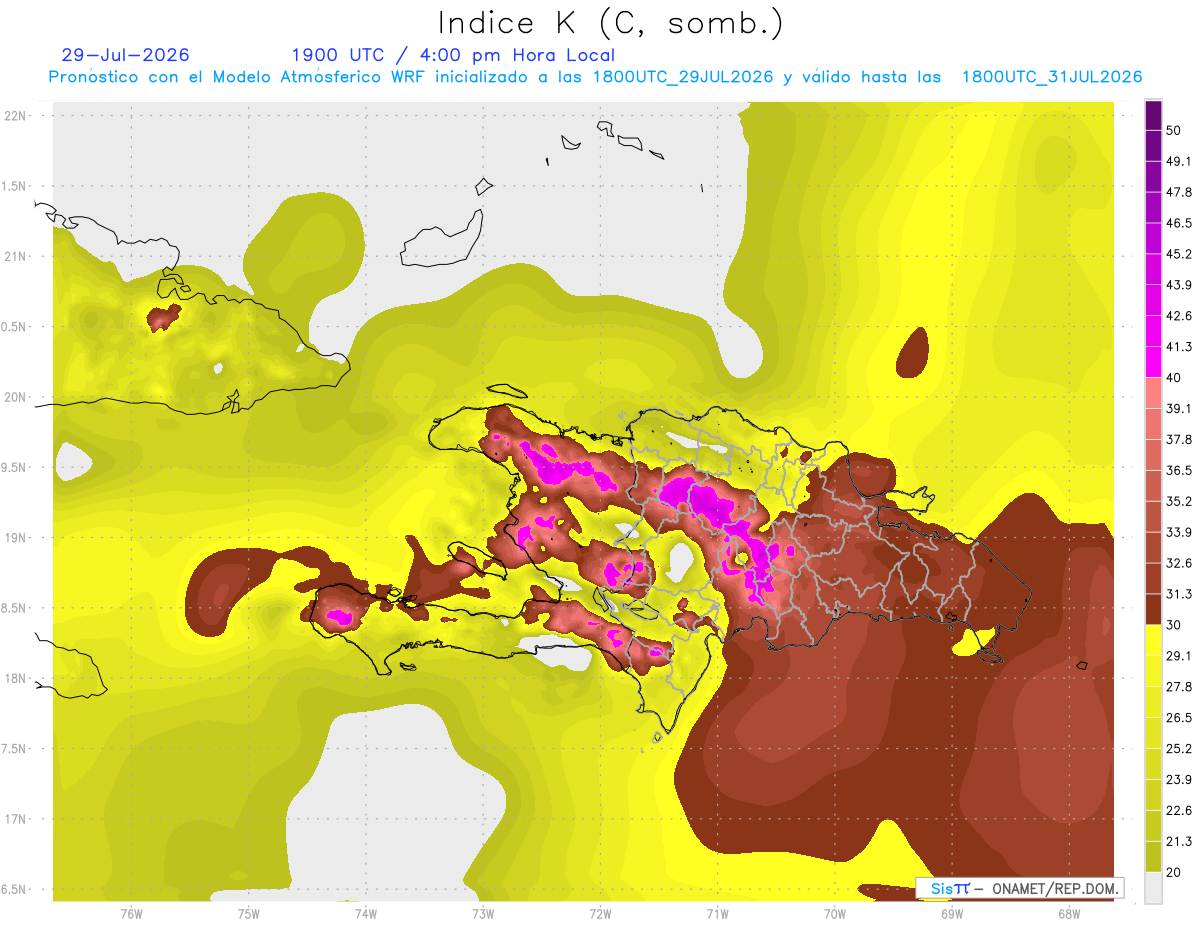The width and height of the screenshot is (1200, 927).
Task: Click the '33.9' colorbar value
Action: [x=1178, y=532]
